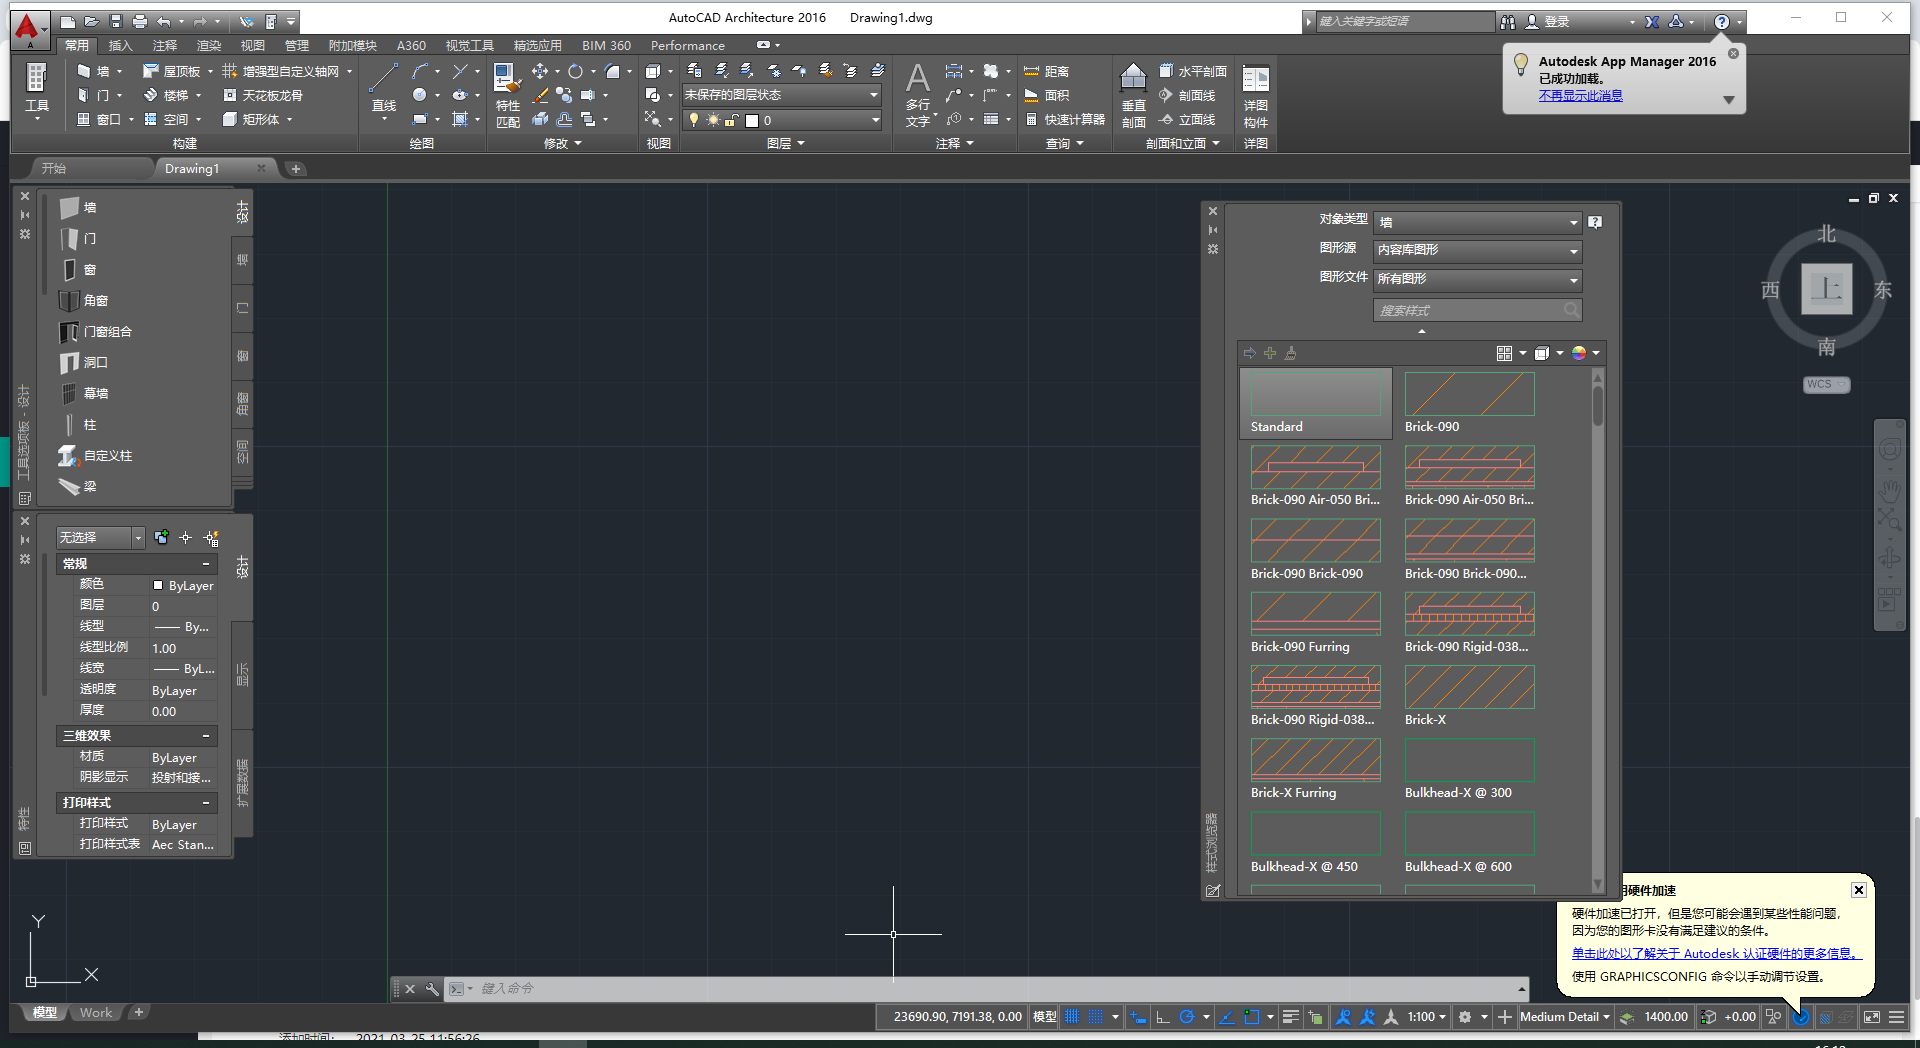Image resolution: width=1920 pixels, height=1048 pixels.
Task: Click the annotation visibility icon in status bar
Action: click(x=1343, y=1016)
